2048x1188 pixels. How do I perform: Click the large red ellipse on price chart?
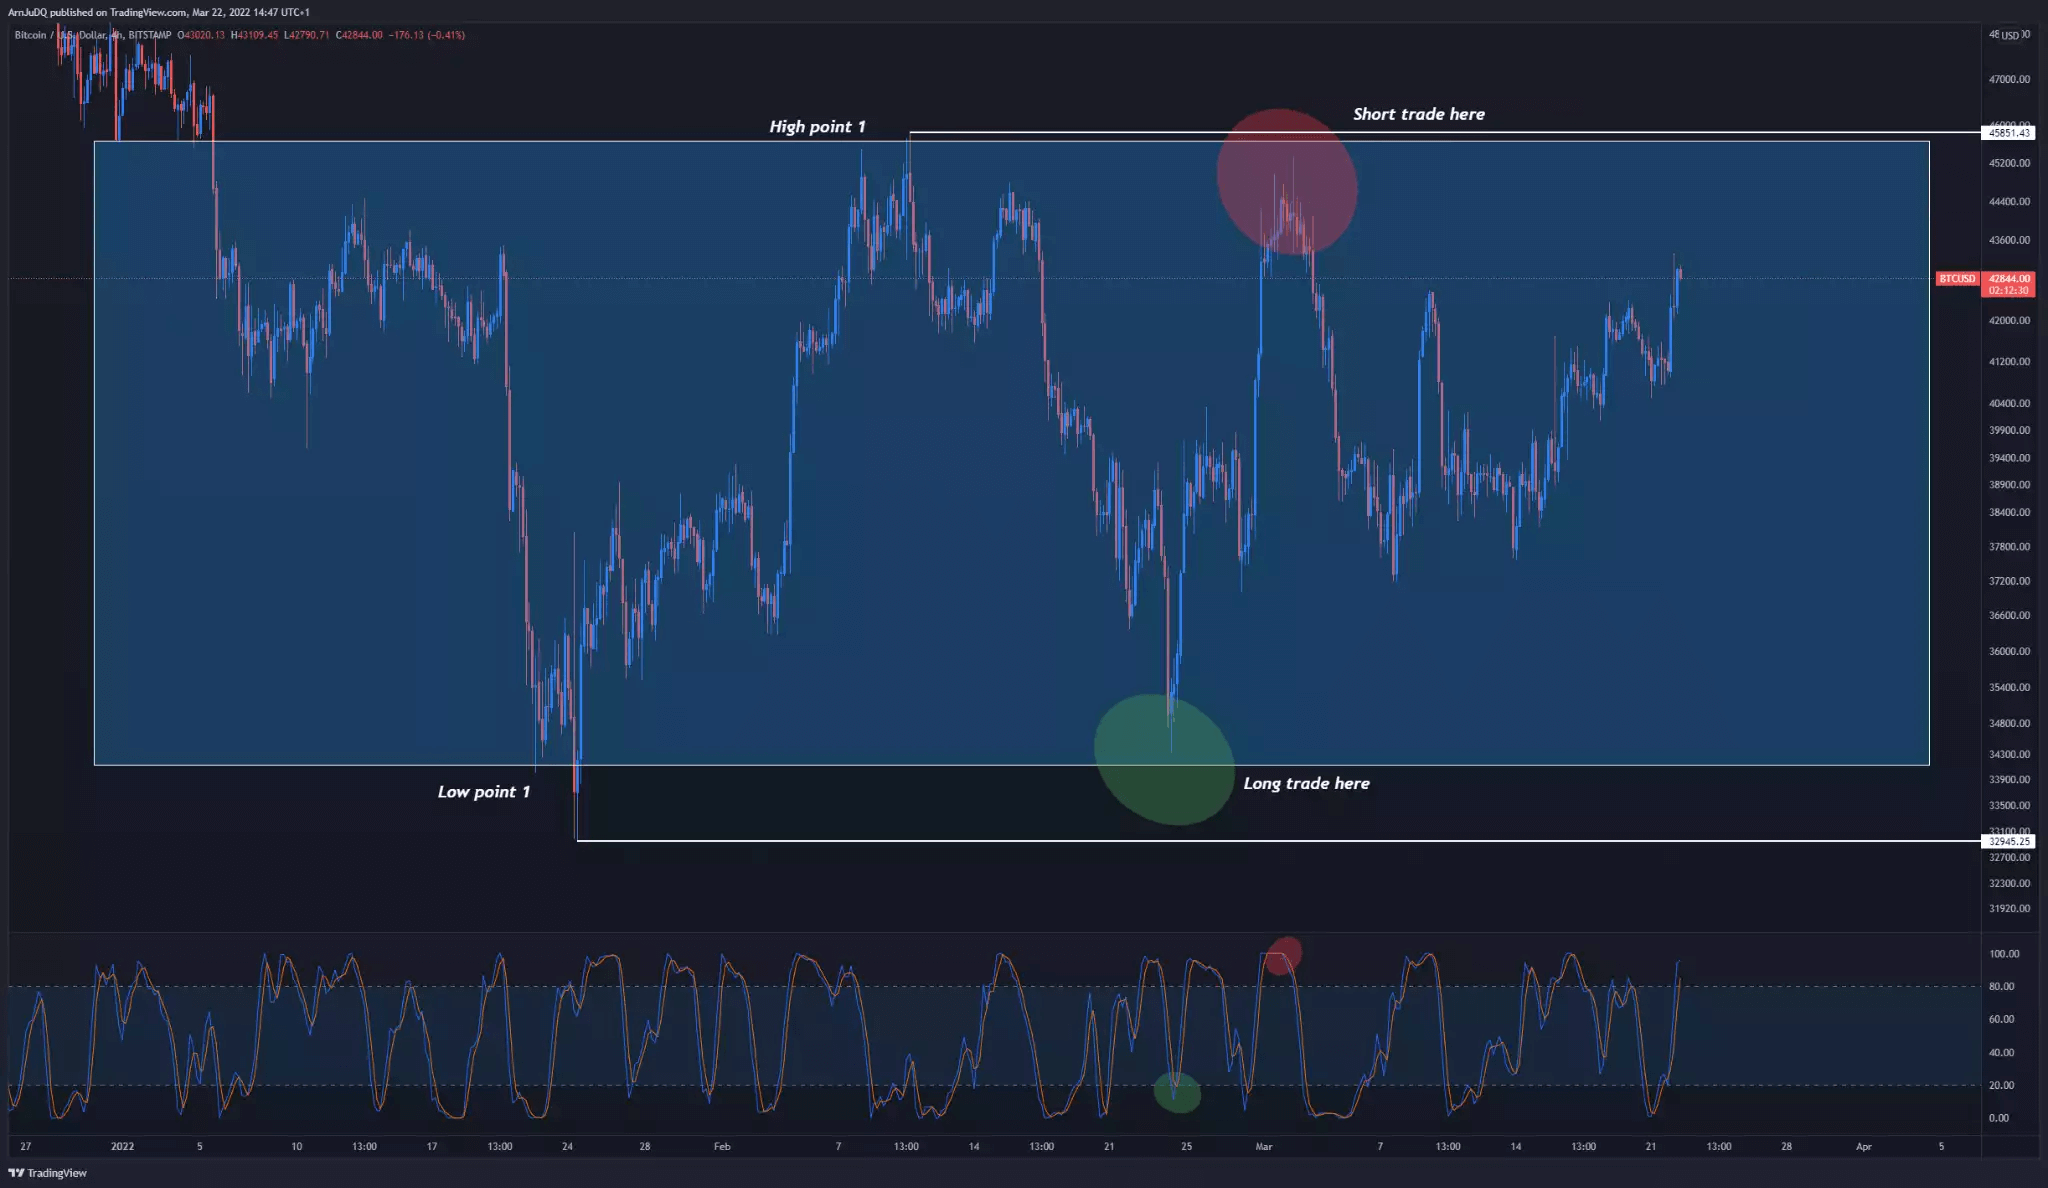point(1286,180)
